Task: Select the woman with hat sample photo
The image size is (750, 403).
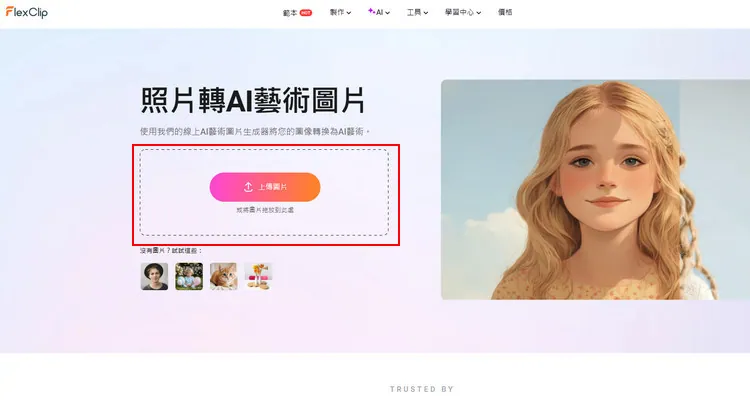Action: pyautogui.click(x=154, y=276)
